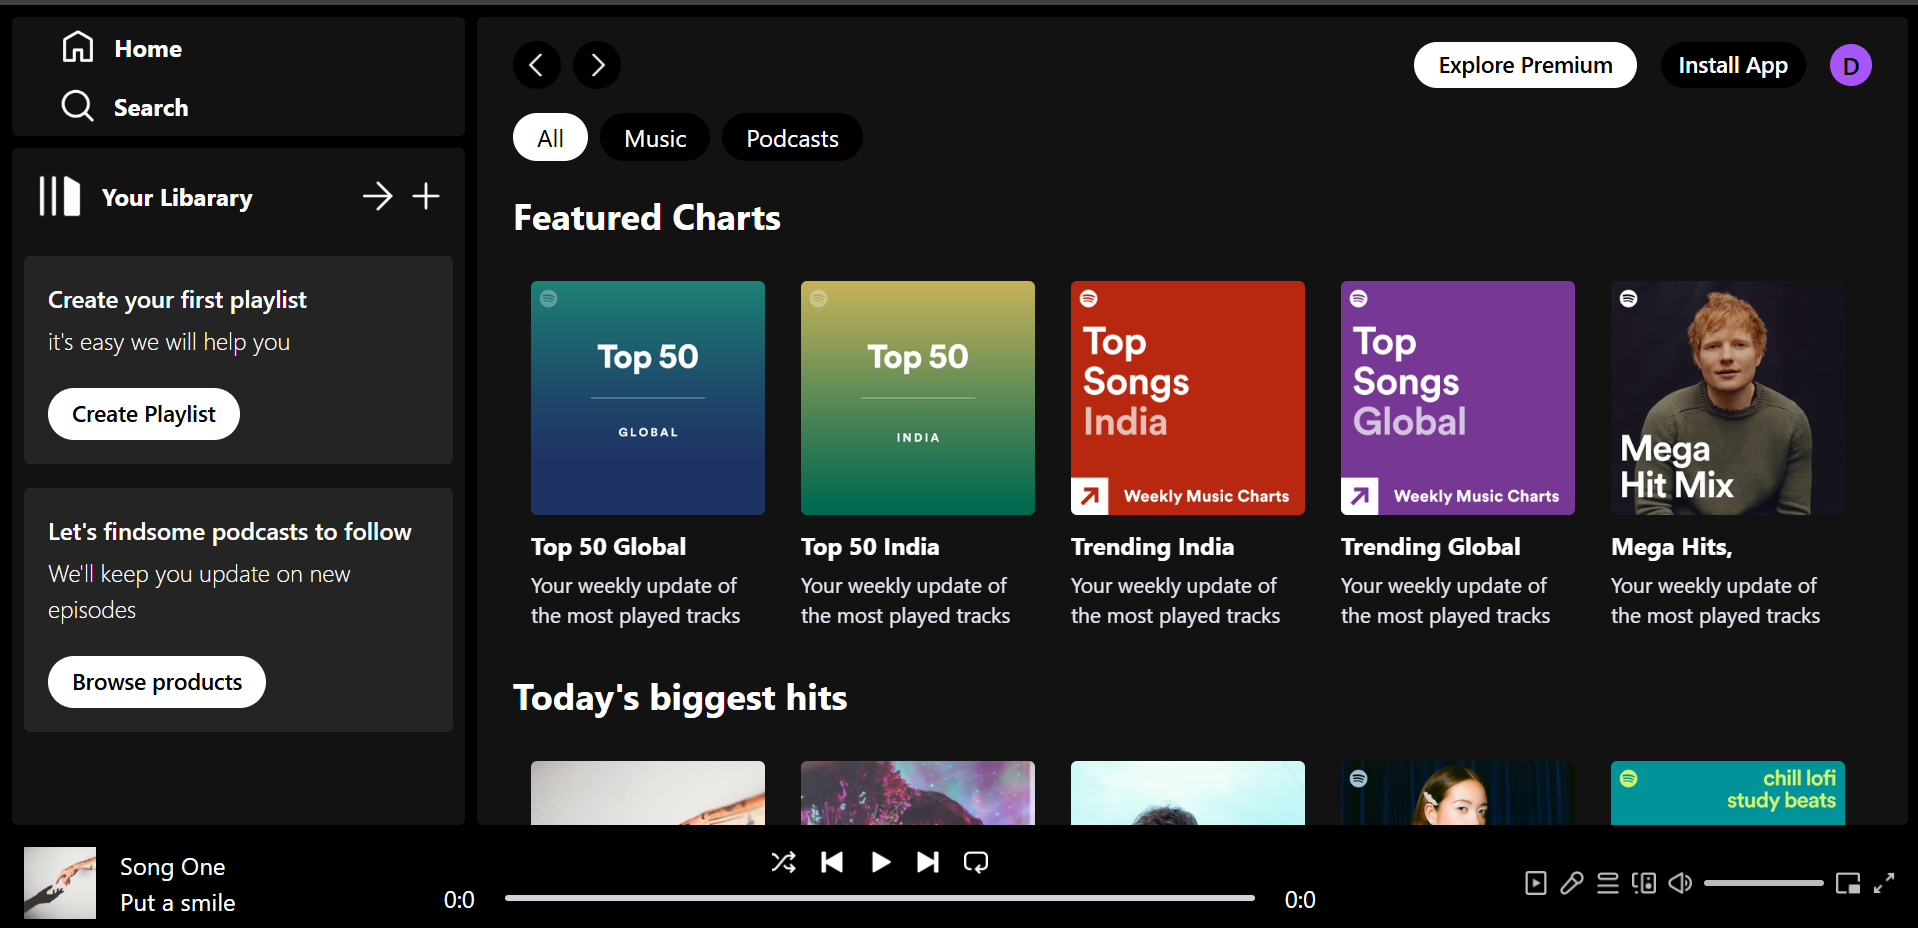Navigate back with left chevron

537,65
